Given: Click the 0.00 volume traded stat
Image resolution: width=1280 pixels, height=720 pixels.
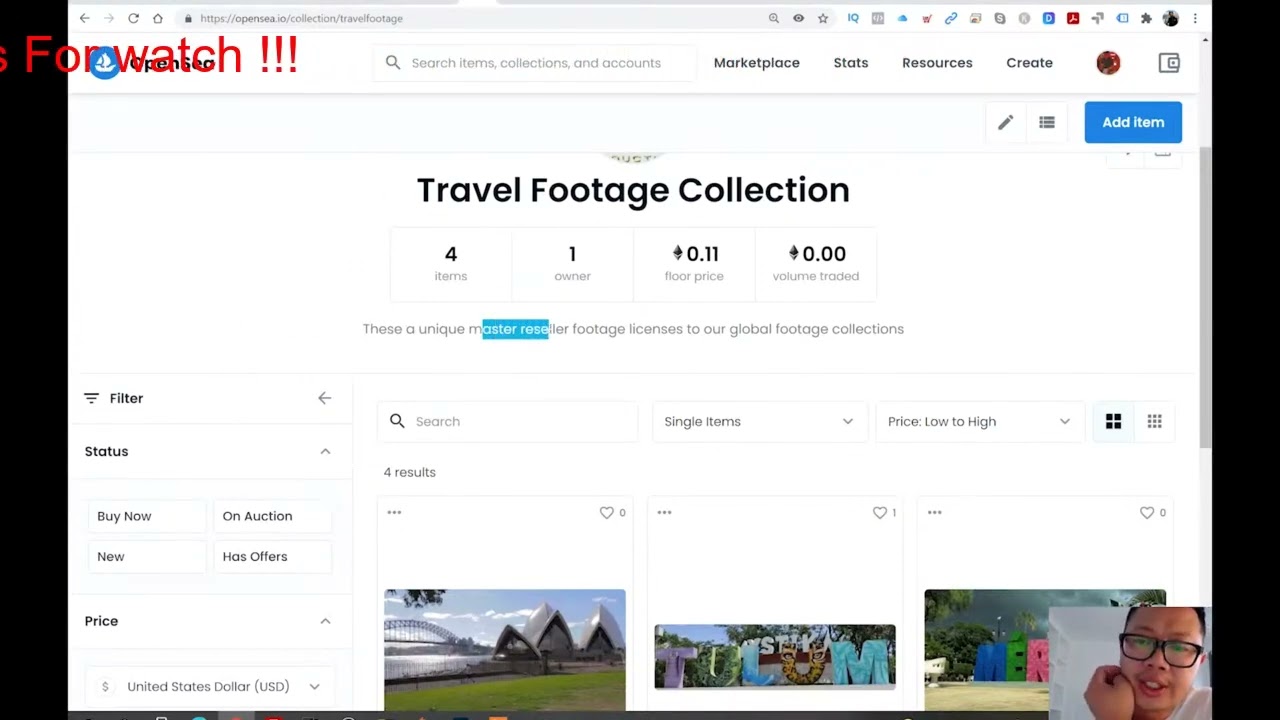Looking at the screenshot, I should [816, 264].
